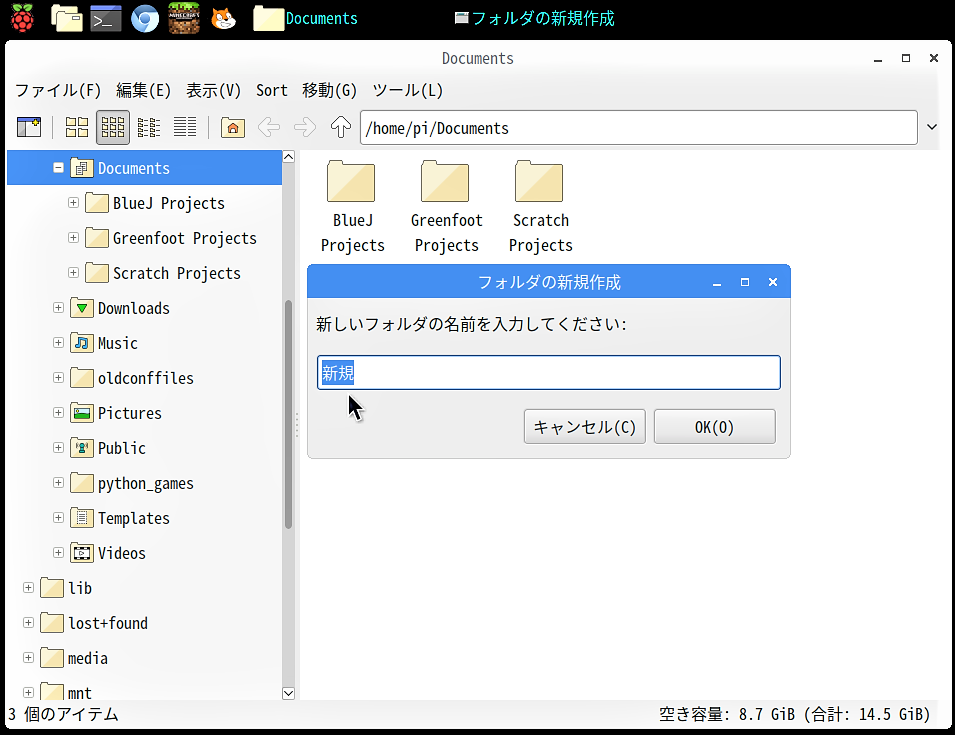This screenshot has width=955, height=735.
Task: Switch to フォルダの新規作成 taskbar entry
Action: pos(535,18)
